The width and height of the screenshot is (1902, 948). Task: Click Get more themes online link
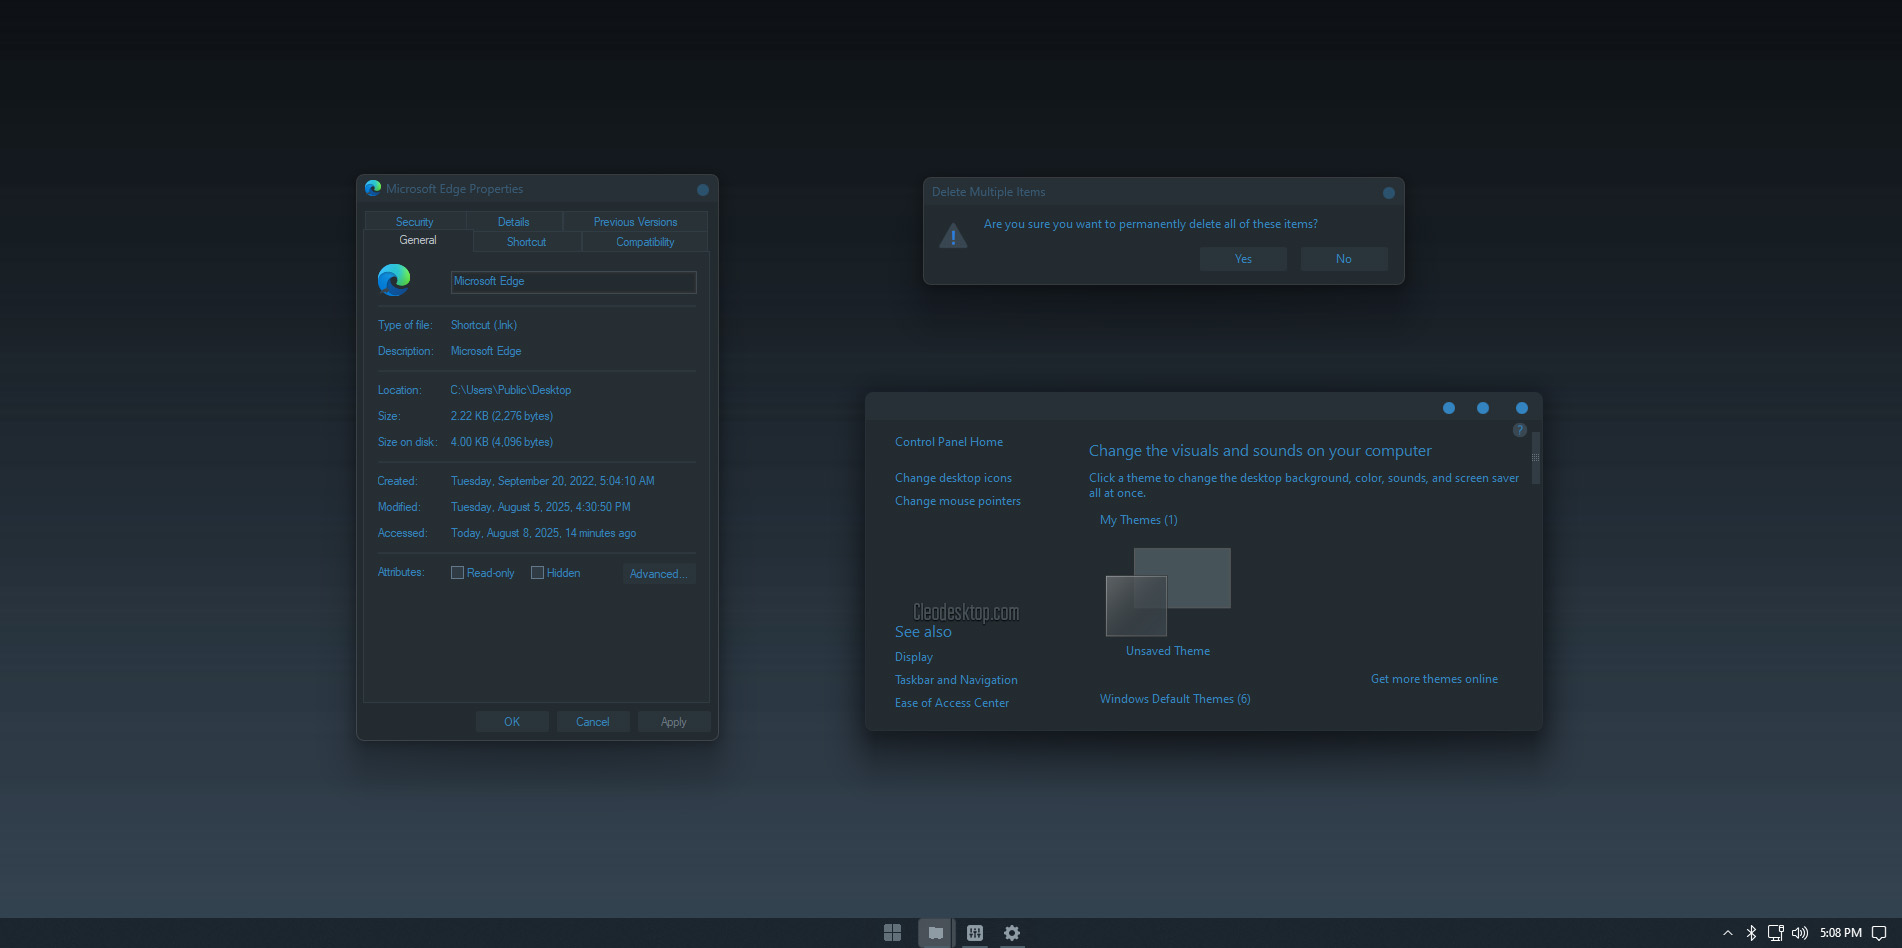point(1434,679)
